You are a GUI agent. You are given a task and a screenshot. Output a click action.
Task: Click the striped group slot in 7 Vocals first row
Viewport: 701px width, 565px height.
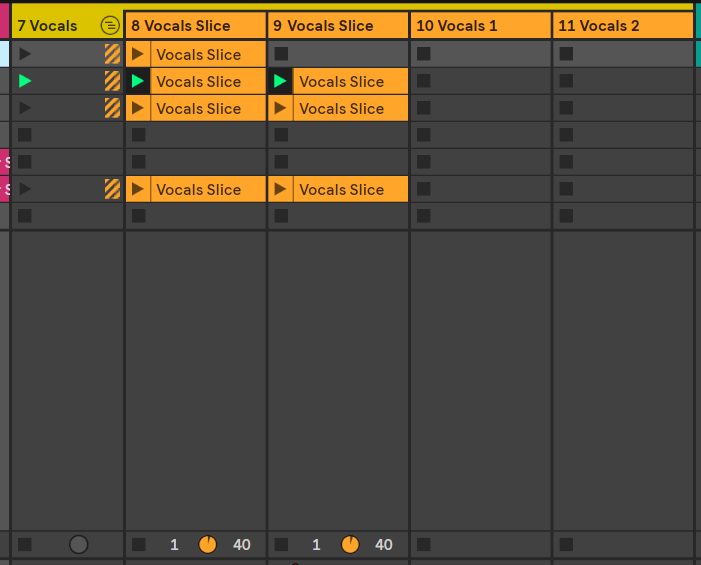click(112, 54)
